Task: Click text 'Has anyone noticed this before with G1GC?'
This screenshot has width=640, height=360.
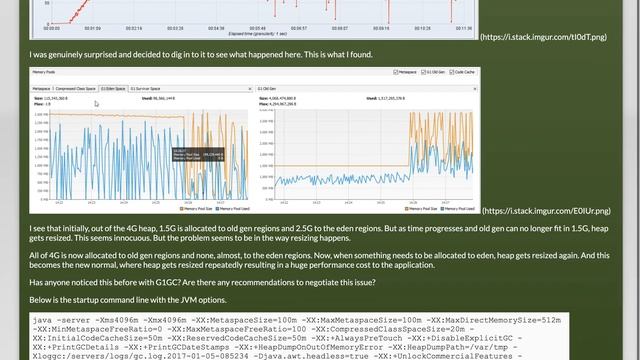Action: pos(105,282)
